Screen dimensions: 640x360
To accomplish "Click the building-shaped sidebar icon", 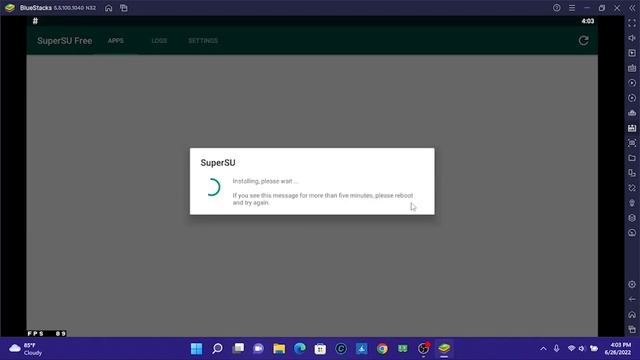I will tap(632, 113).
